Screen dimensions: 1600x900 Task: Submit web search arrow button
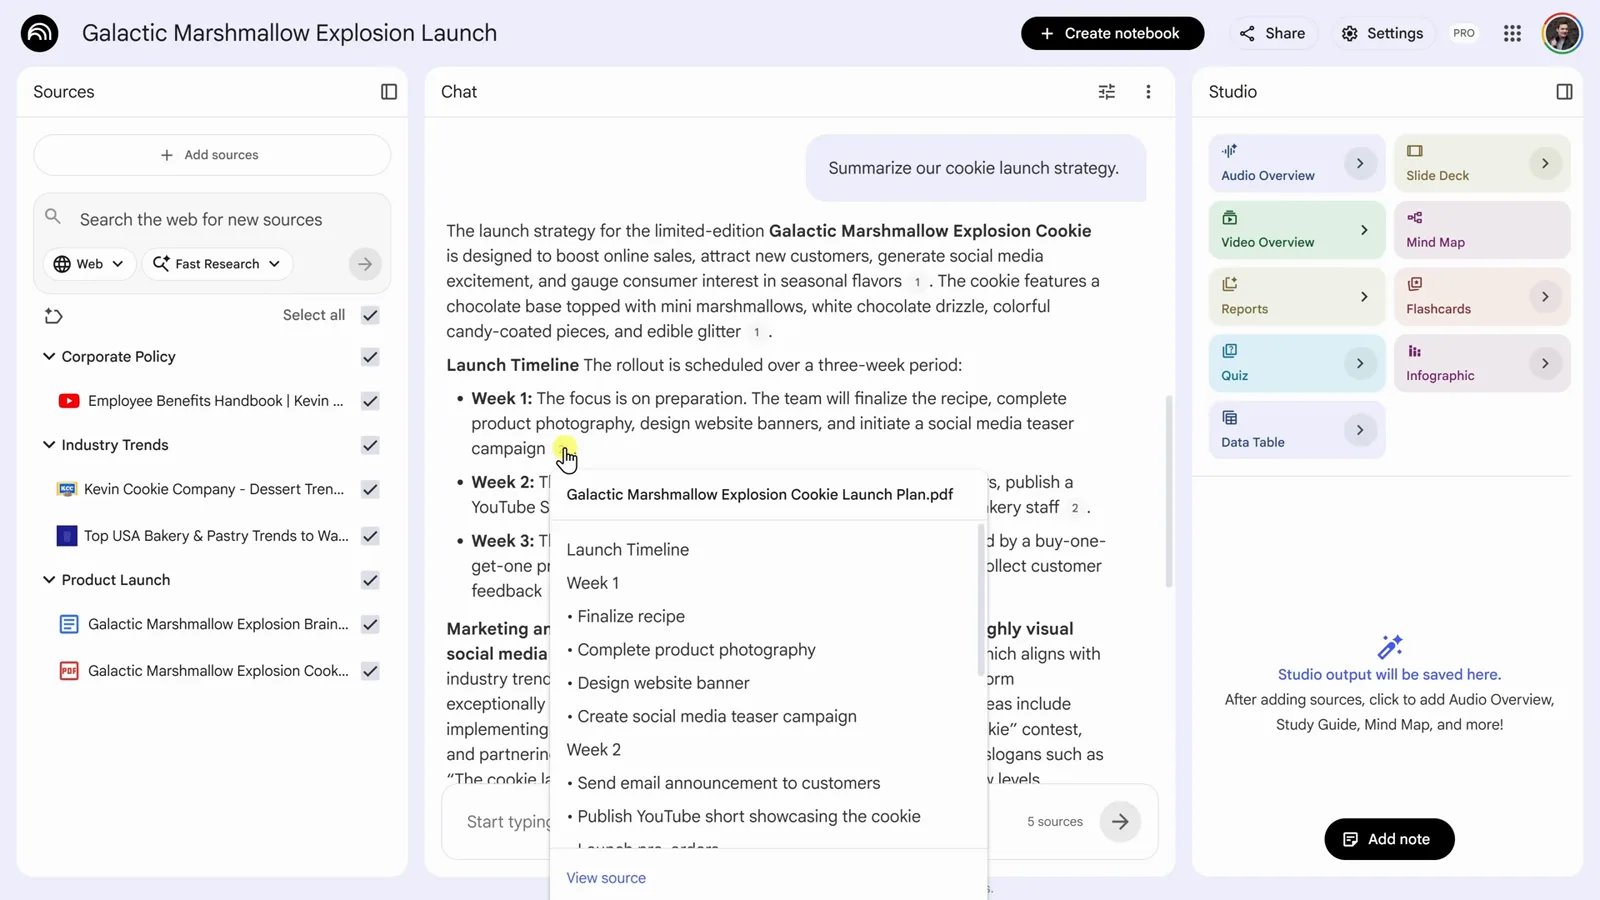coord(365,264)
